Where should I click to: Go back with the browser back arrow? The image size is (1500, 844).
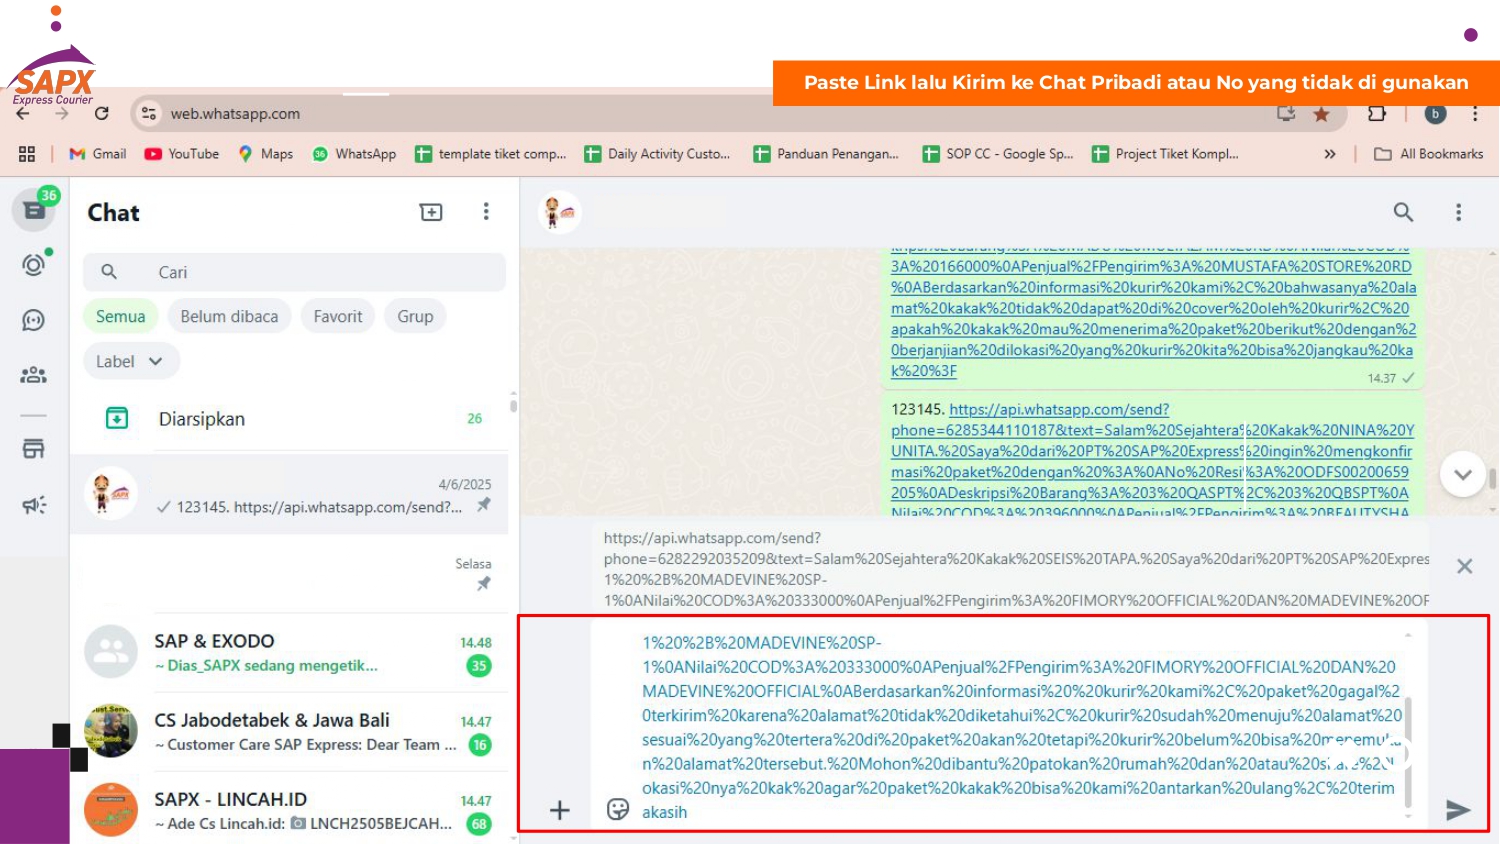tap(22, 113)
